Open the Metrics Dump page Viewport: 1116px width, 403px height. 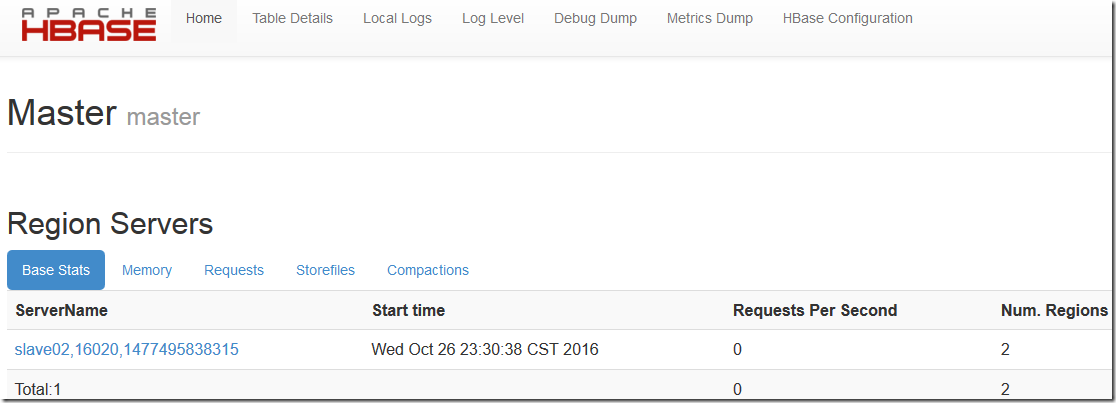710,19
